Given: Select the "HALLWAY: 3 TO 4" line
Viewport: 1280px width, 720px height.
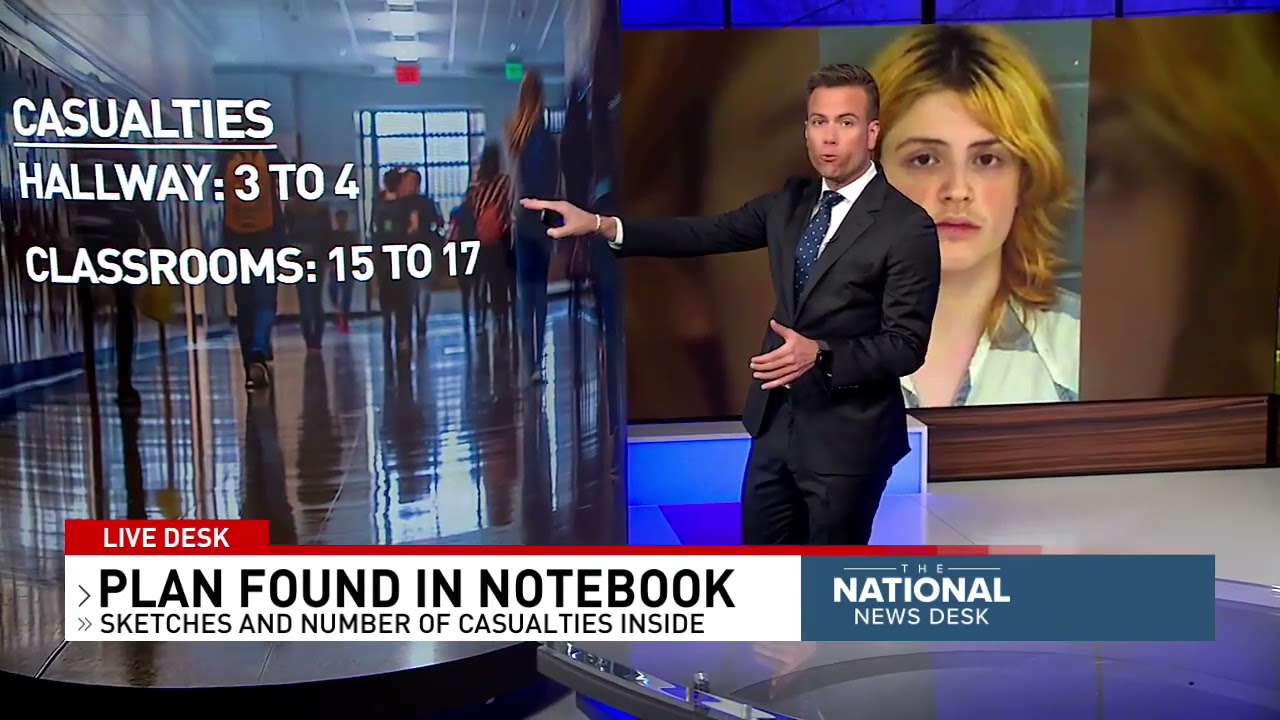Looking at the screenshot, I should point(188,183).
